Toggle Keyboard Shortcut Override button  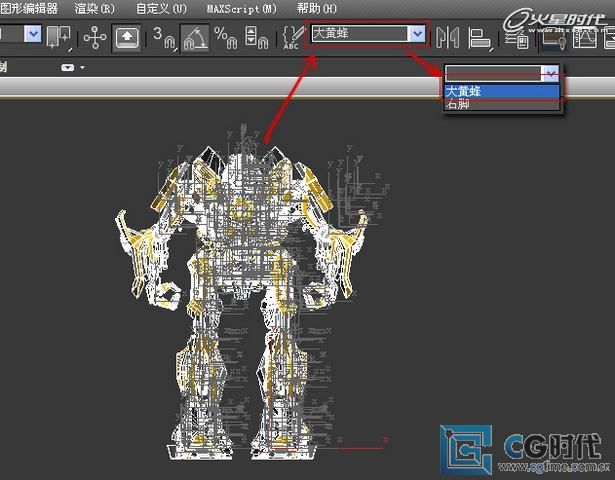click(126, 38)
